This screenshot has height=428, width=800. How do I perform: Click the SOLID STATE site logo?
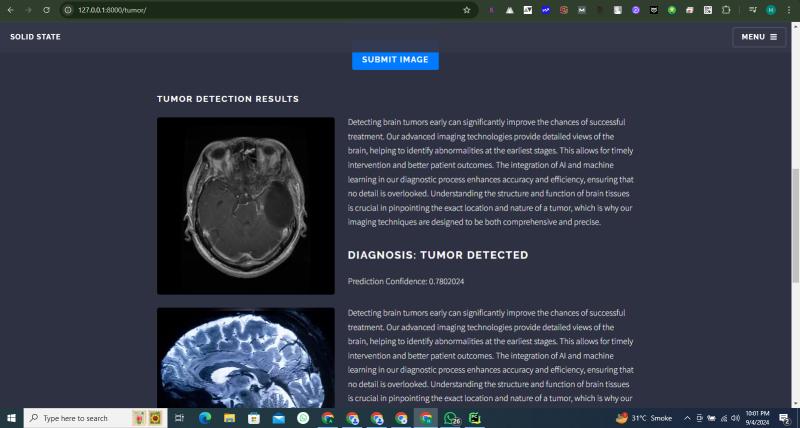point(35,37)
